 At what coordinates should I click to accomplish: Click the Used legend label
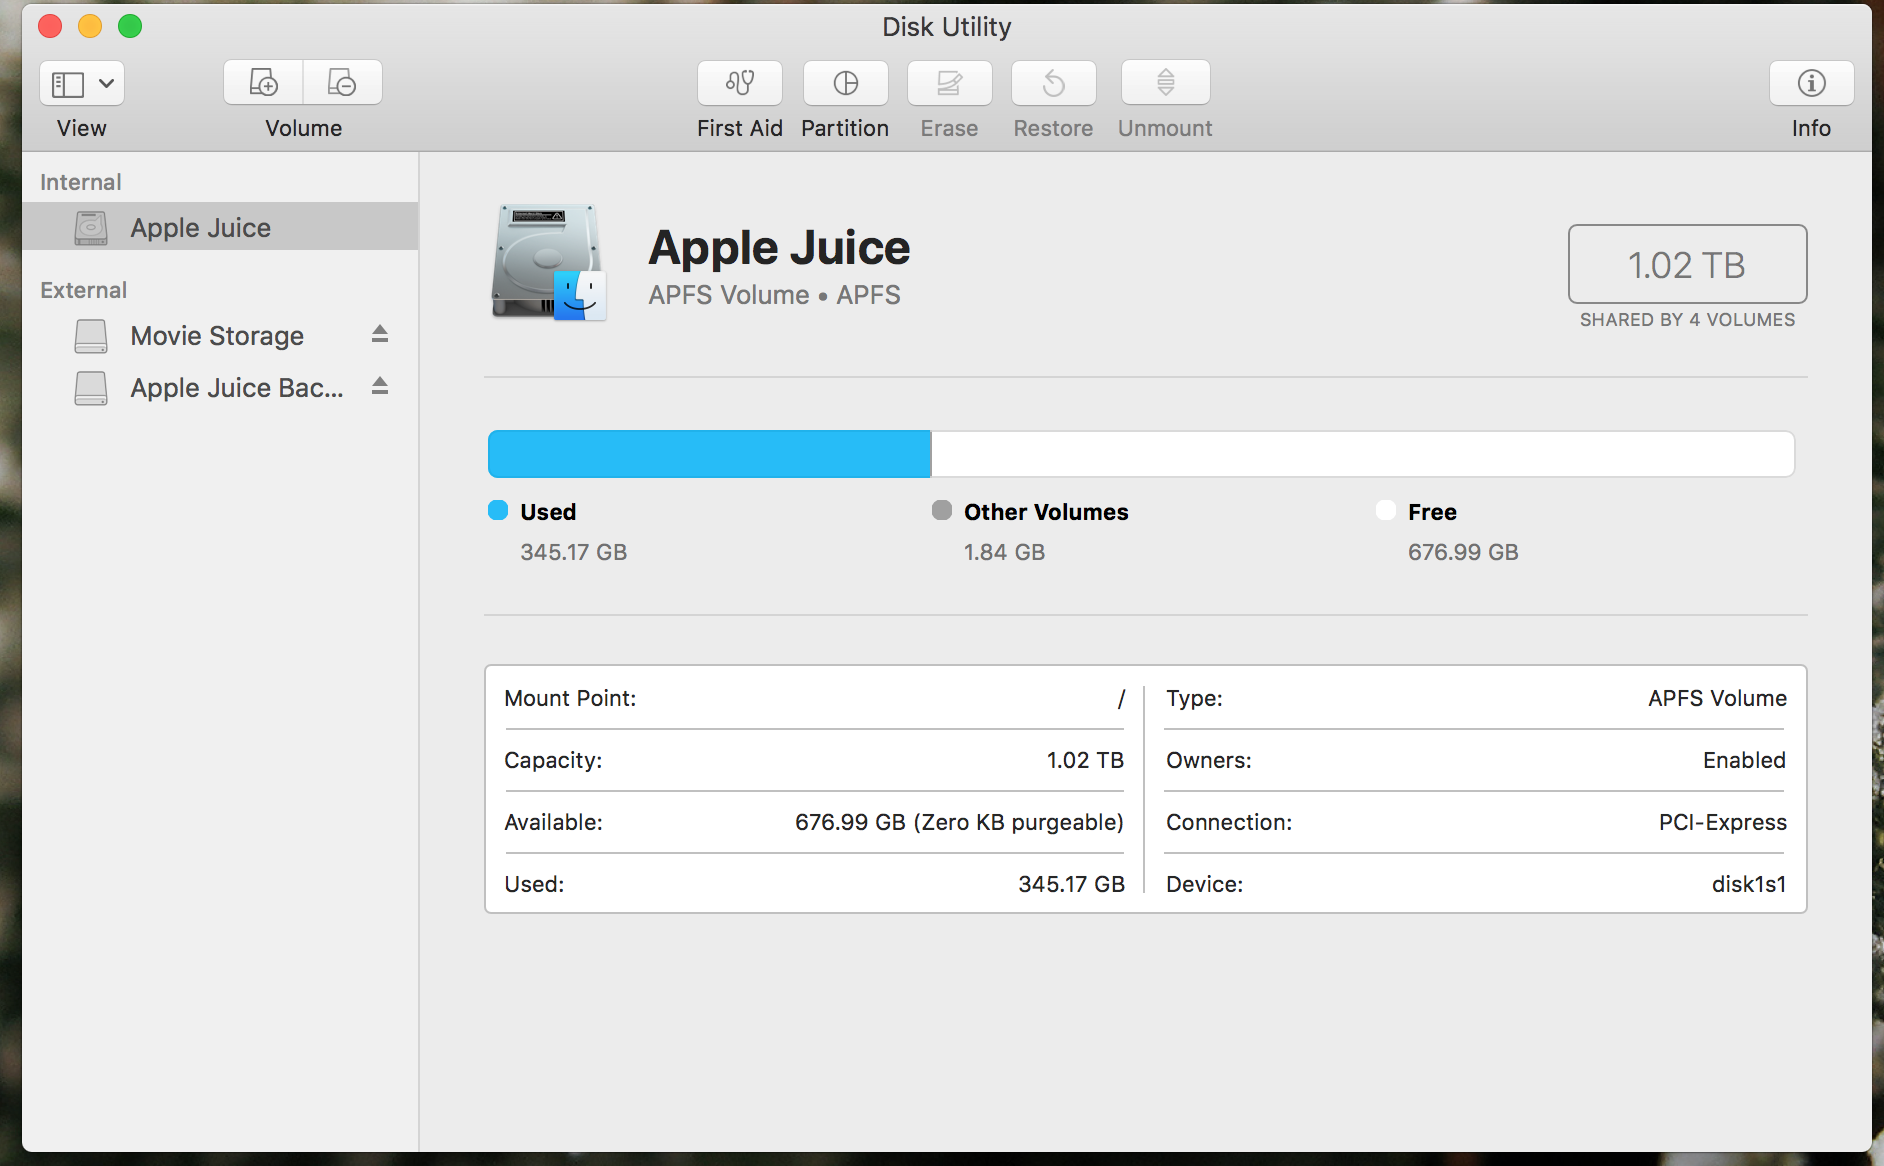[x=548, y=512]
